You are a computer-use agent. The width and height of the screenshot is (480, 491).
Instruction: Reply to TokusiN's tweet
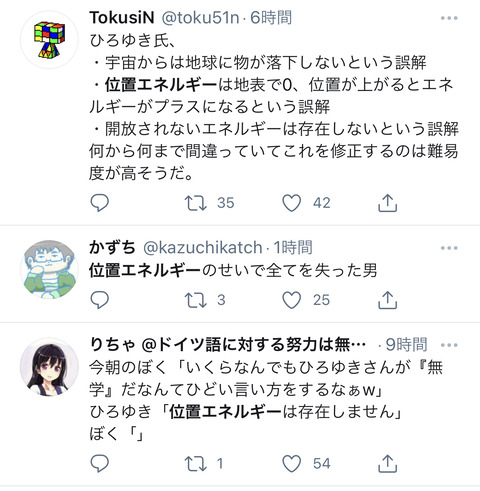[100, 203]
